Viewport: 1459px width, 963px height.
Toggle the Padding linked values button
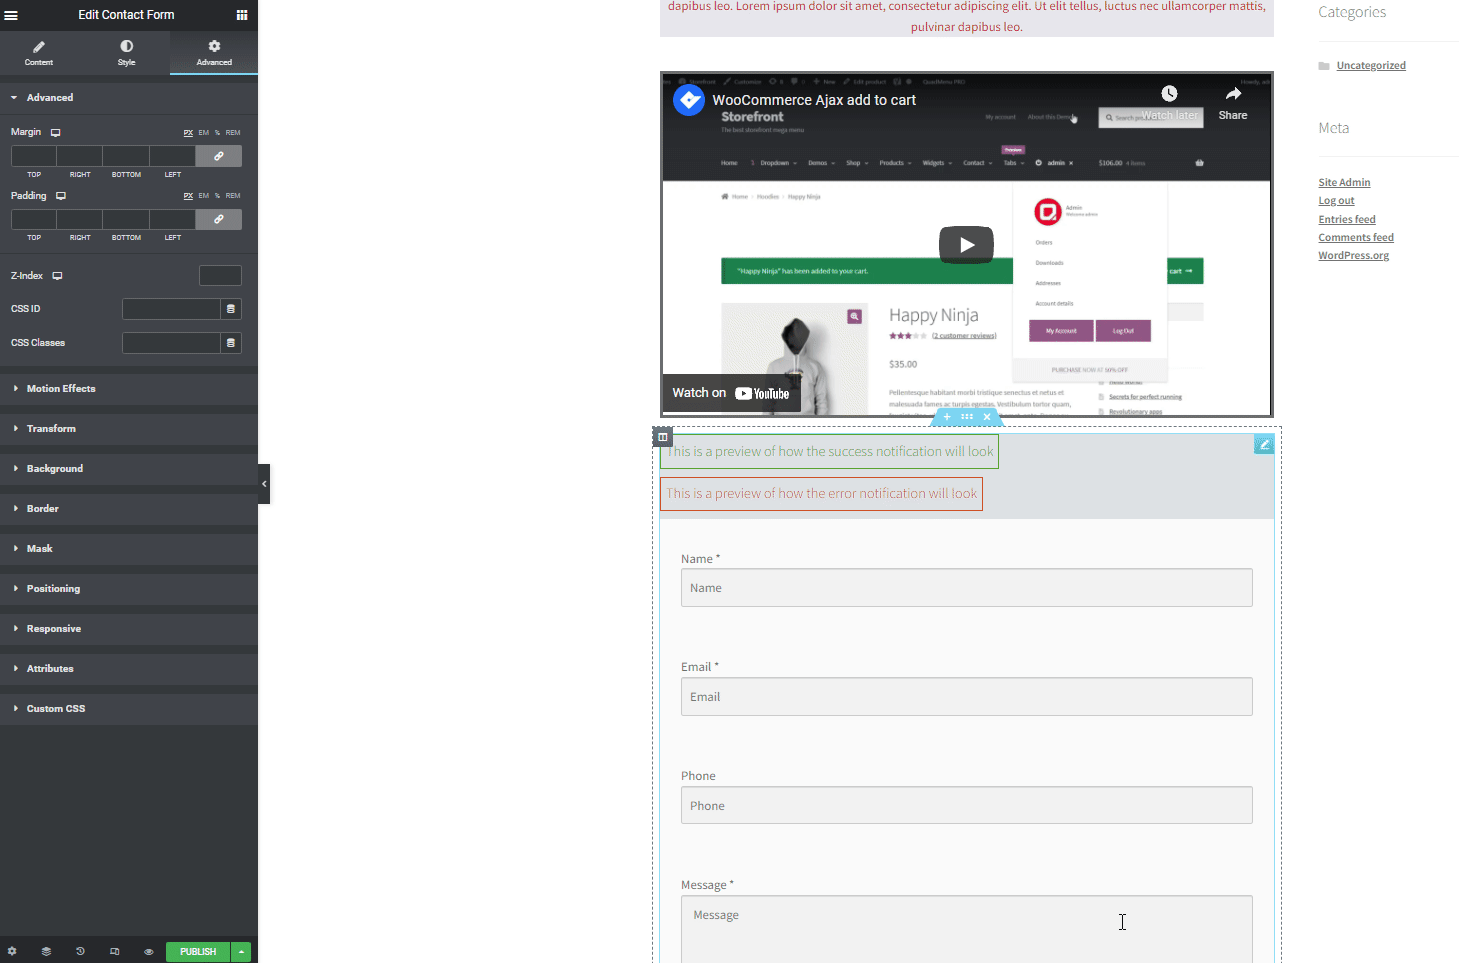coord(219,219)
